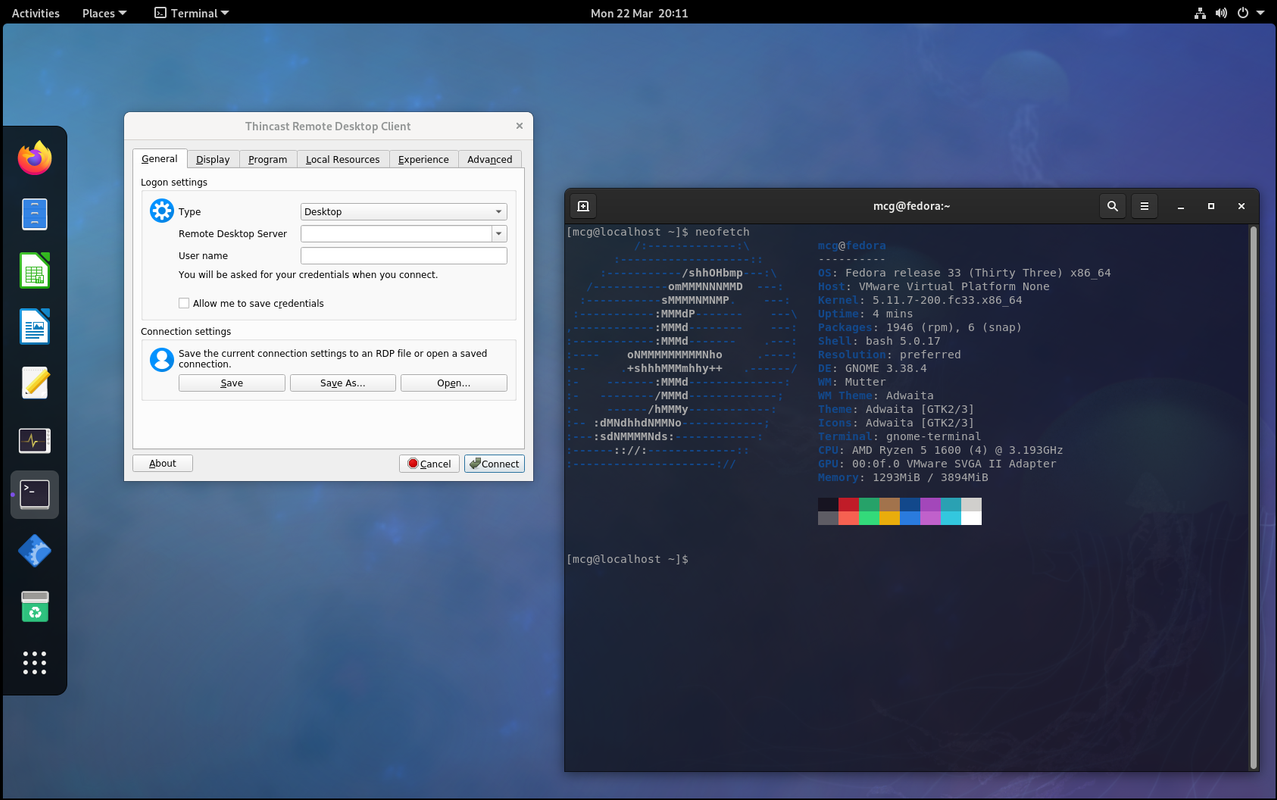Enable Allow me to save credentials
This screenshot has height=800, width=1277.
tap(184, 303)
